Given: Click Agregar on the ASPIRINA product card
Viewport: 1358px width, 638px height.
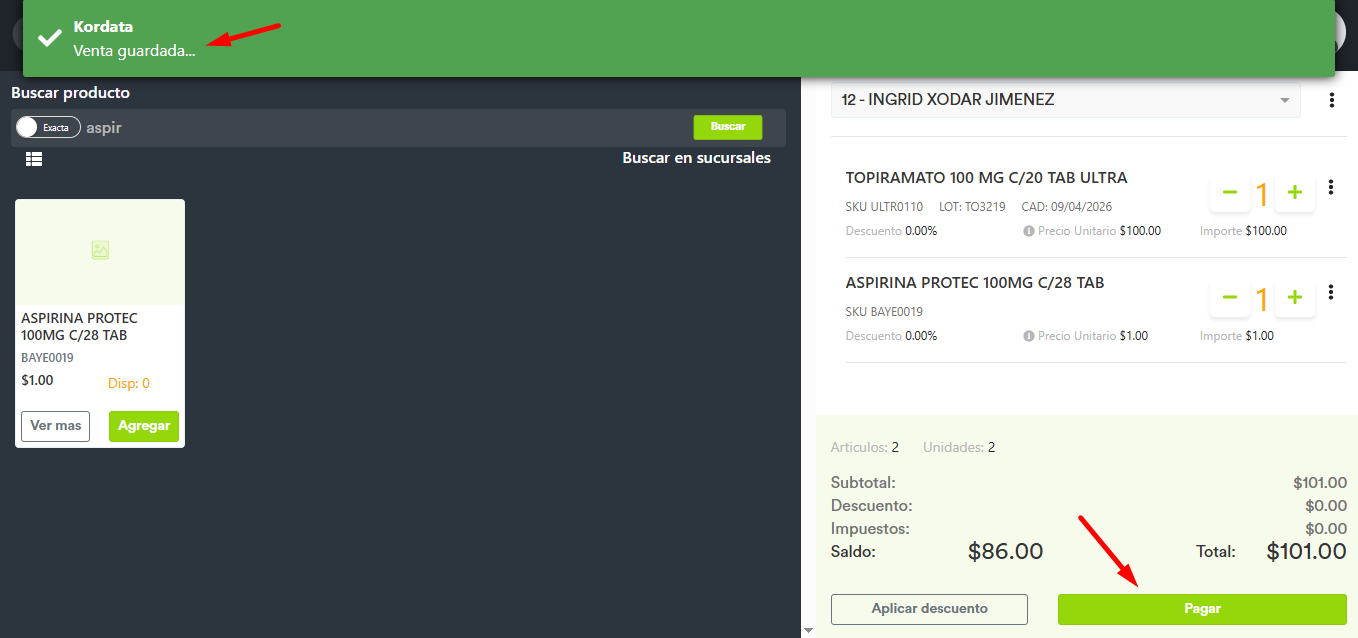Looking at the screenshot, I should coord(144,426).
